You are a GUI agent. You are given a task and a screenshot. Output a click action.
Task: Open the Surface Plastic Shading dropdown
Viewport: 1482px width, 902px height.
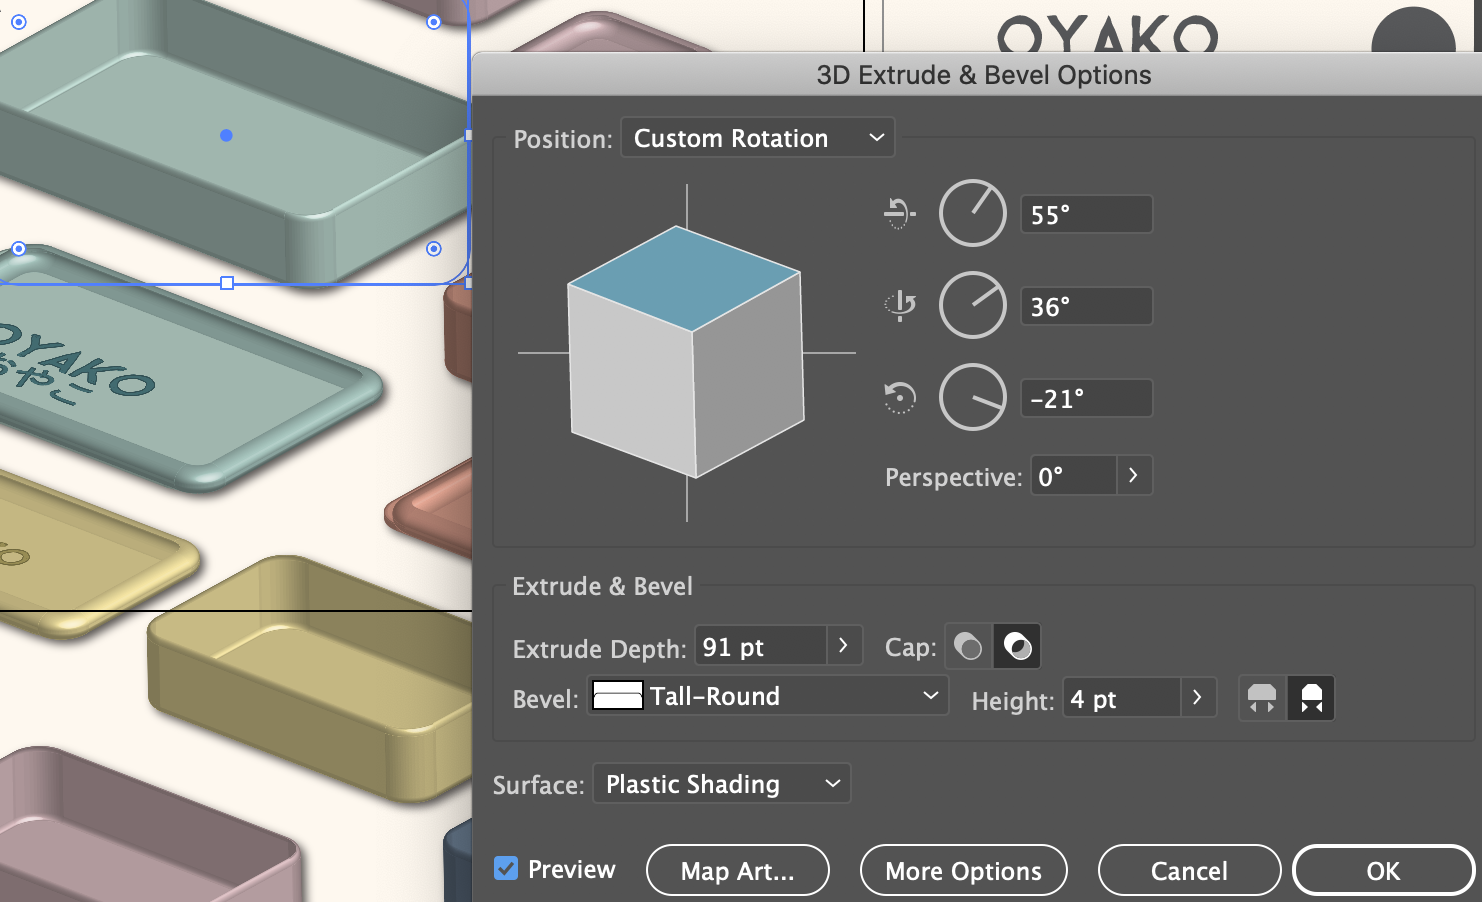721,784
